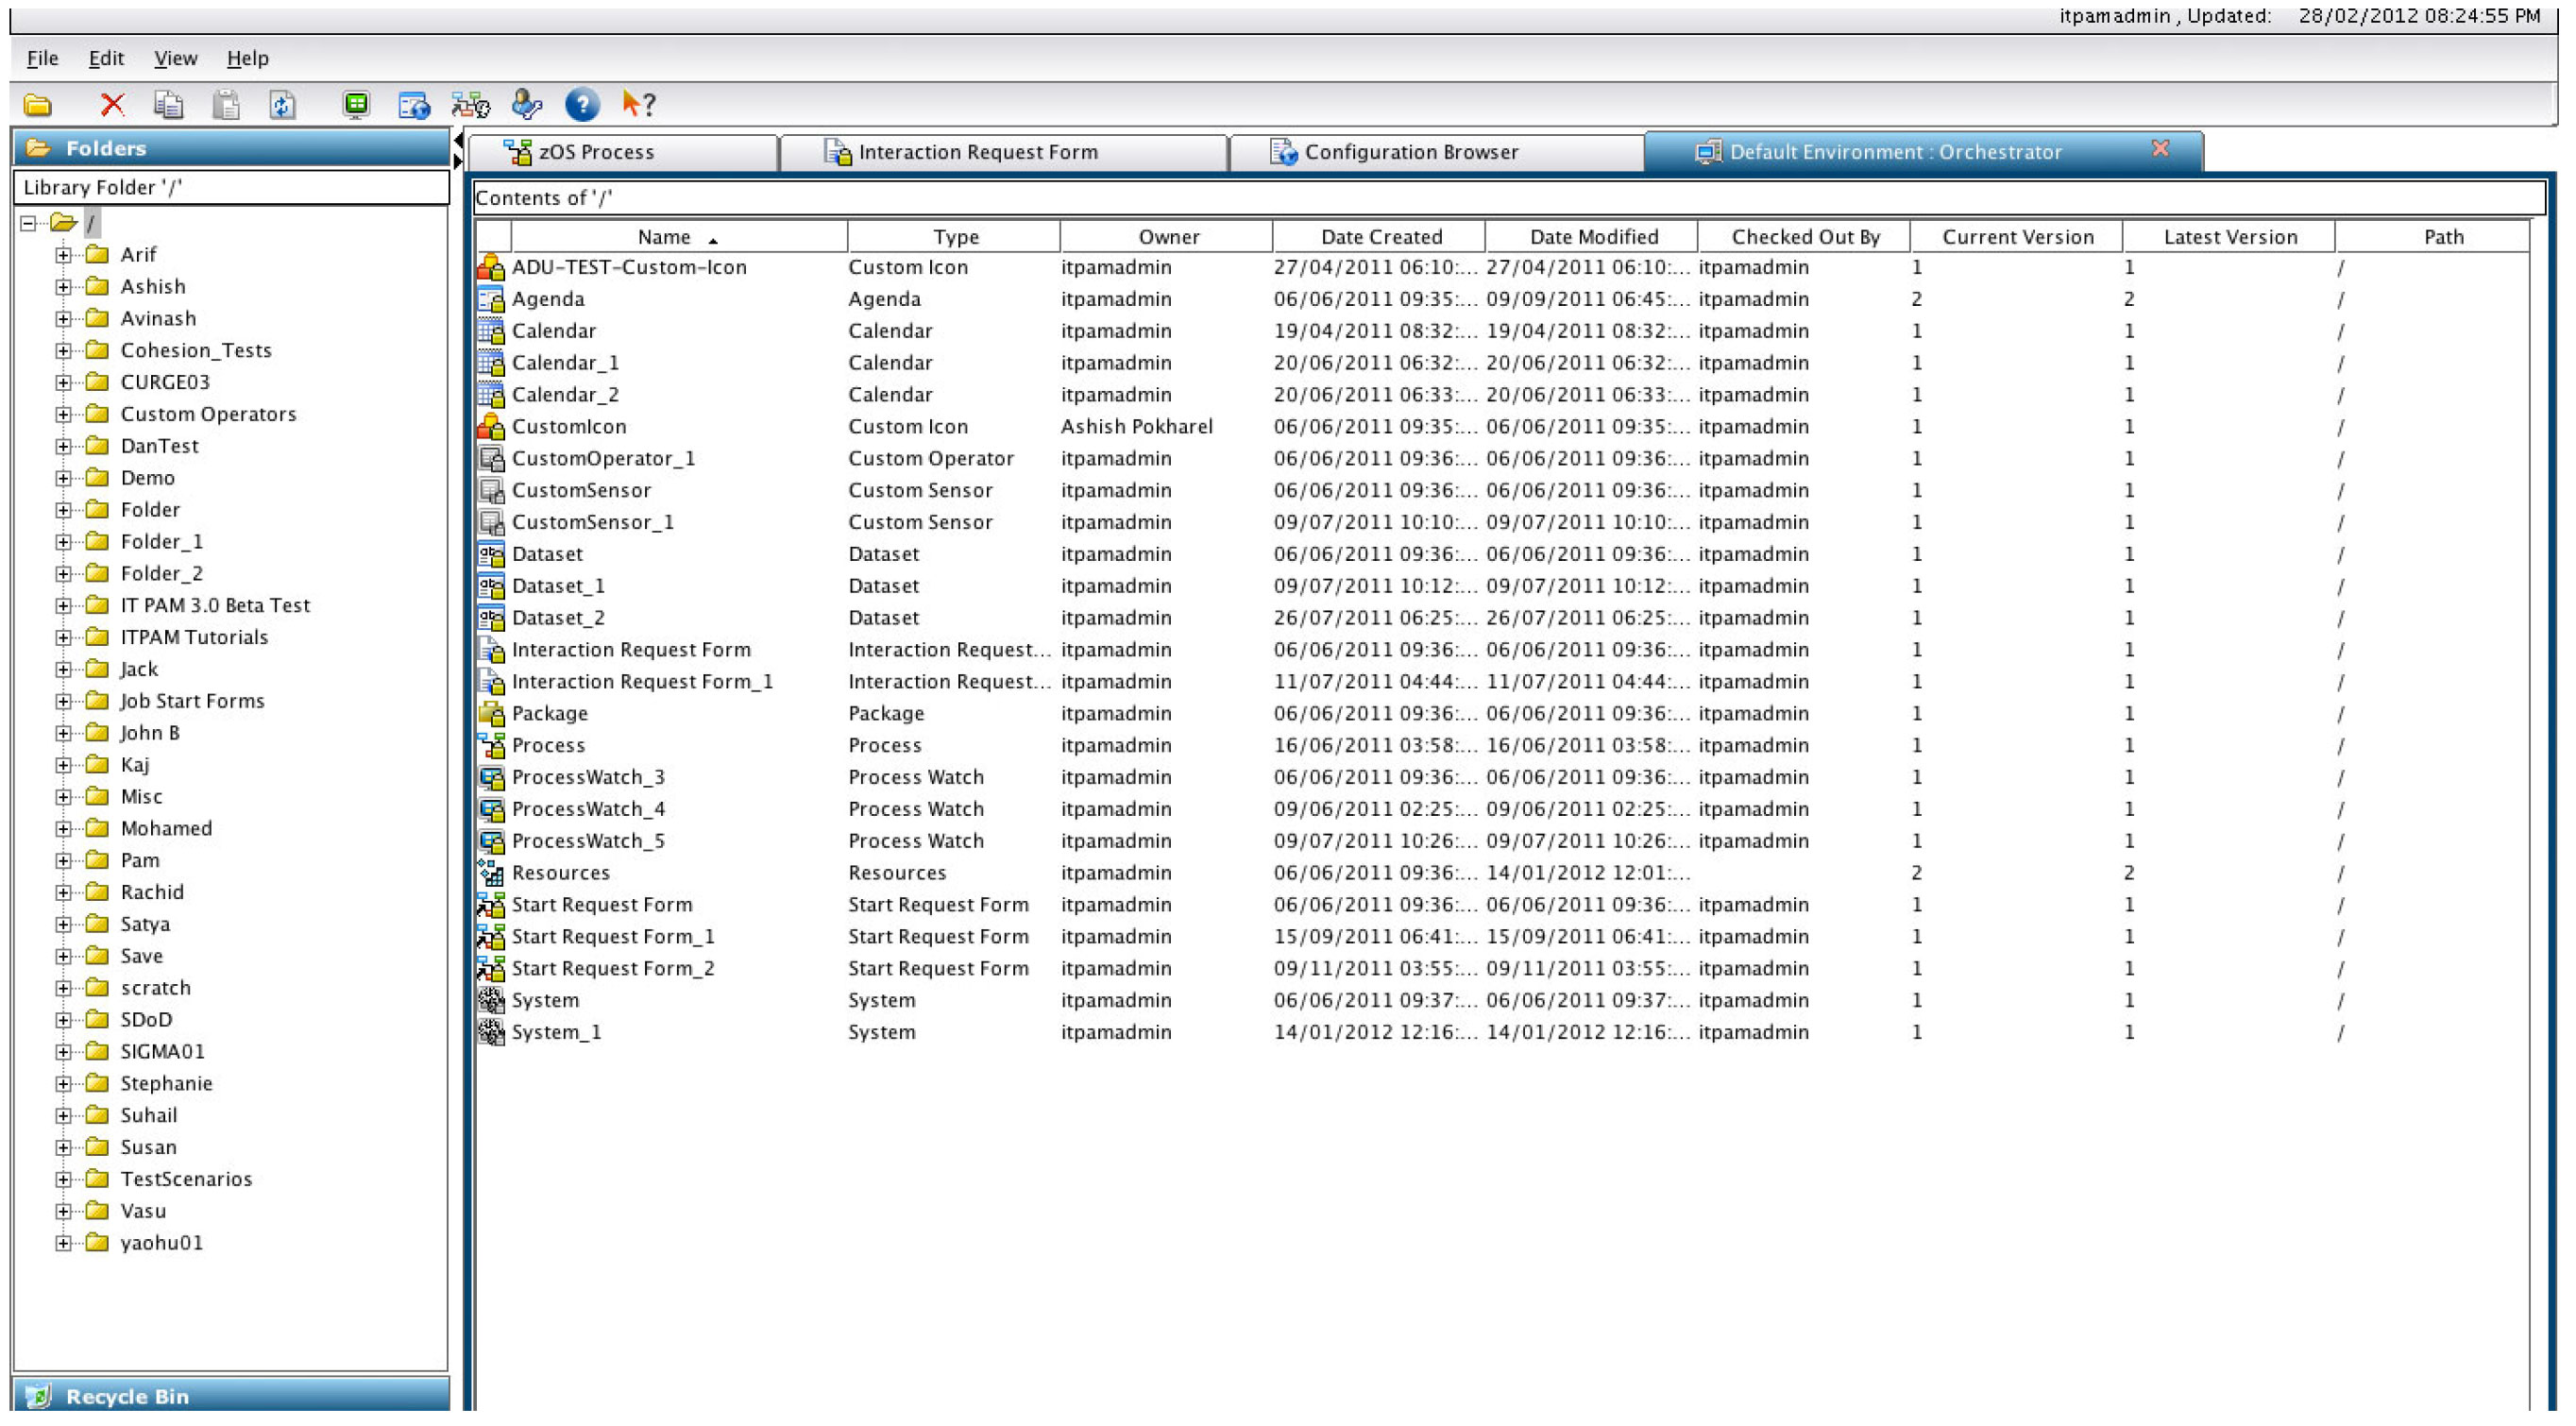The image size is (2576, 1426).
Task: Paste using the clipboard toolbar icon
Action: (228, 105)
